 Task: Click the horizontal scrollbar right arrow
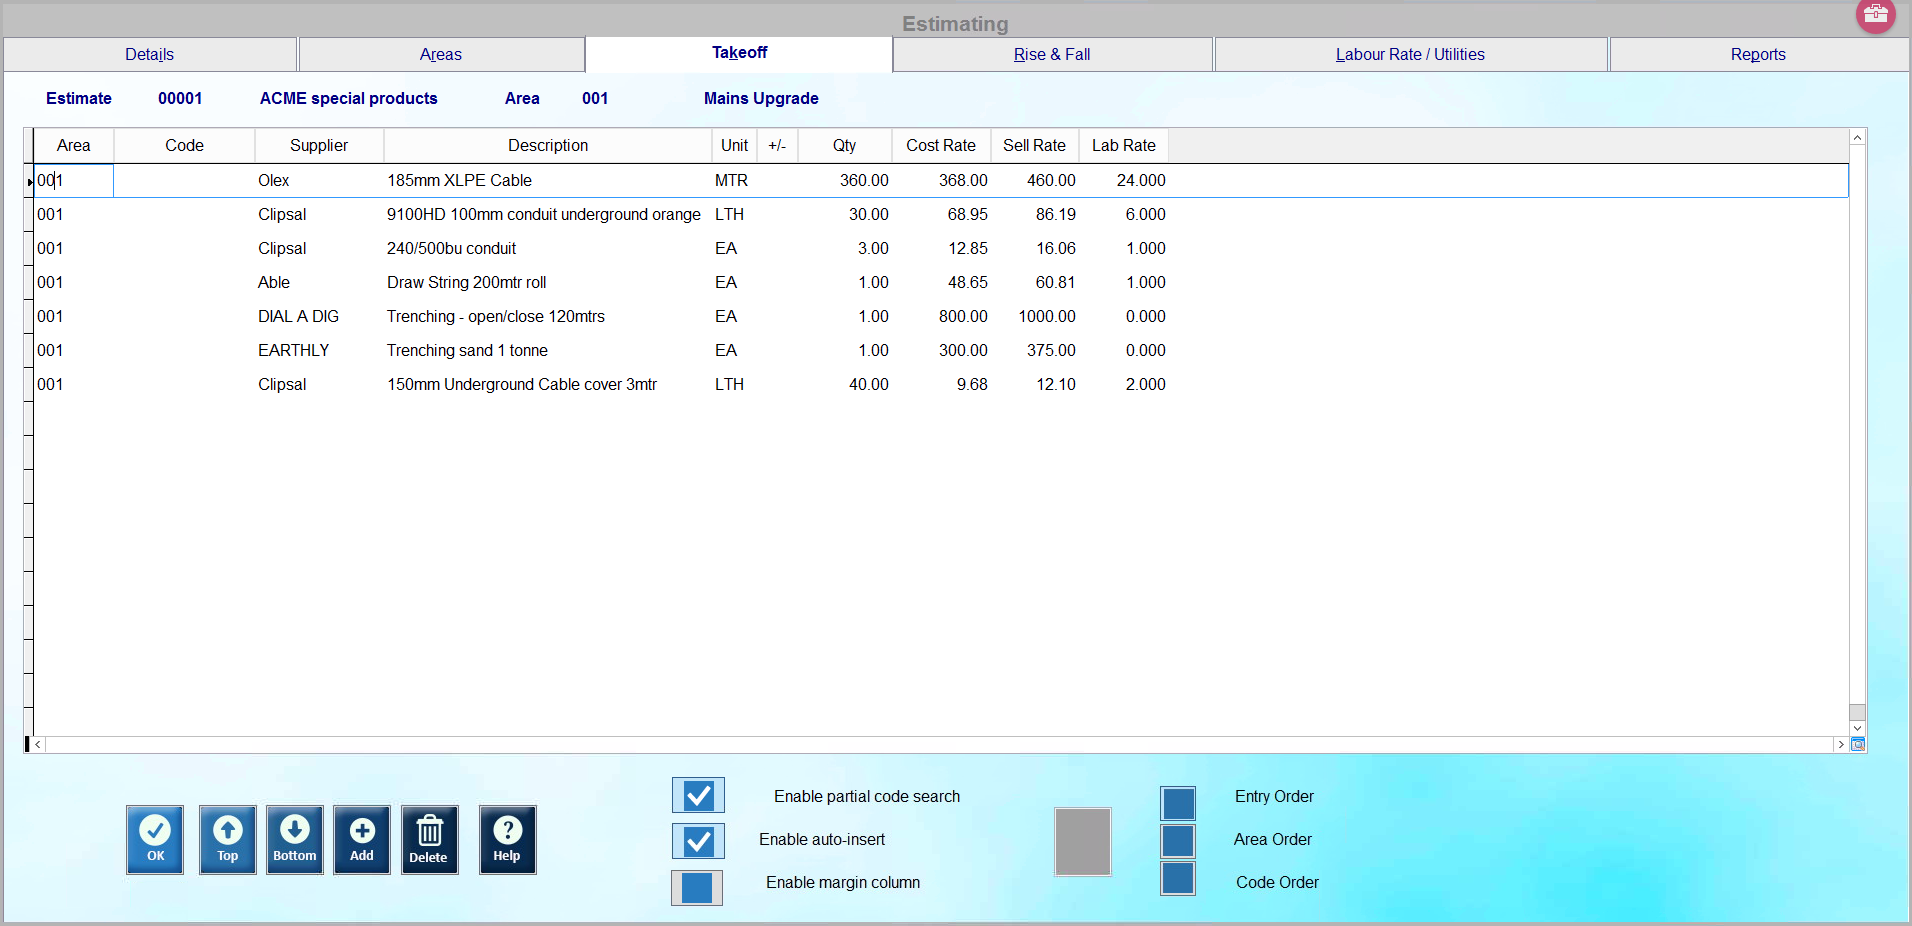(1840, 745)
